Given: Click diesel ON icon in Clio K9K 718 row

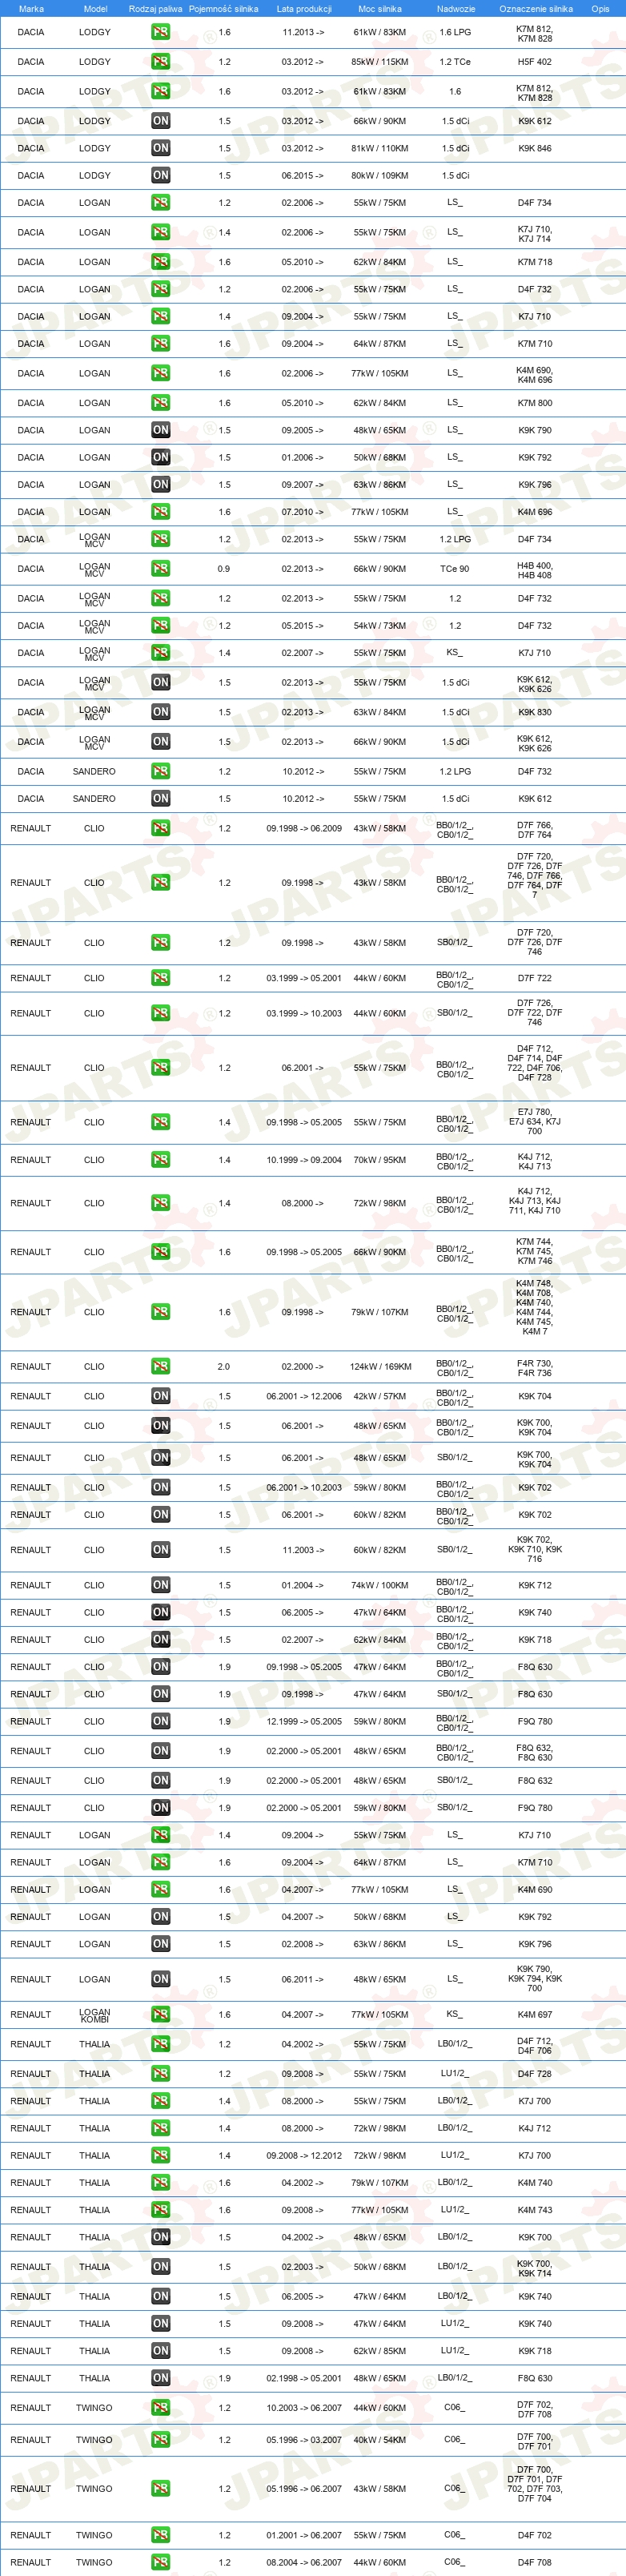Looking at the screenshot, I should [x=160, y=1639].
